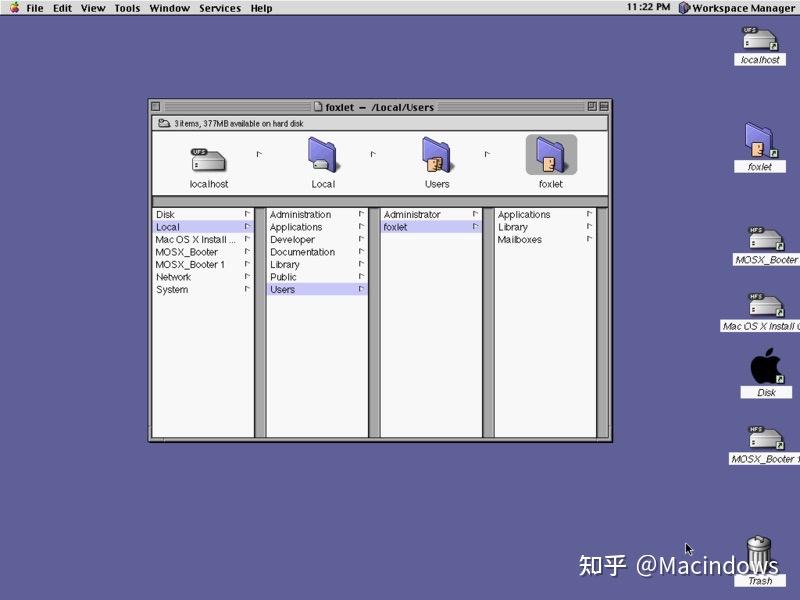This screenshot has height=600, width=800.
Task: Click the highlighted foxlet folder on the shelf
Action: tap(551, 153)
